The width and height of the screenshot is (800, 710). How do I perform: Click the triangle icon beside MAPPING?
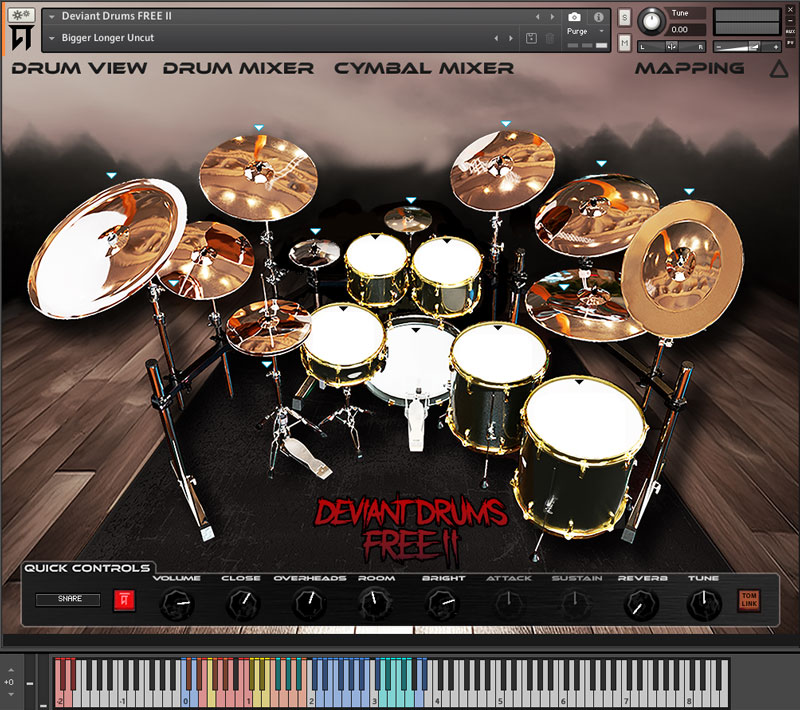click(x=779, y=68)
